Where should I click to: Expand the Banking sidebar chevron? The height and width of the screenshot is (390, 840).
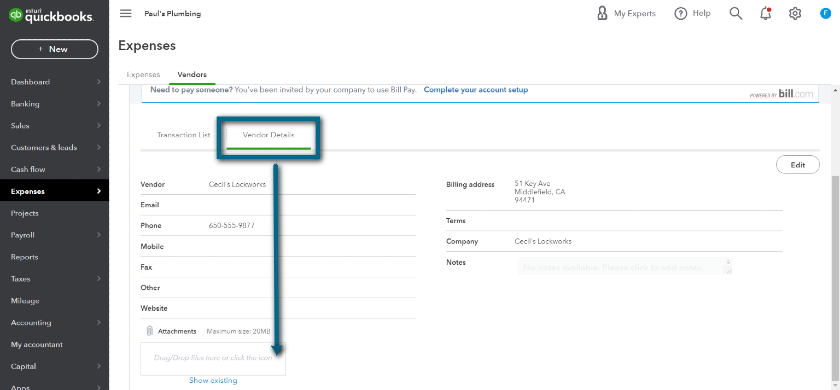pyautogui.click(x=99, y=104)
